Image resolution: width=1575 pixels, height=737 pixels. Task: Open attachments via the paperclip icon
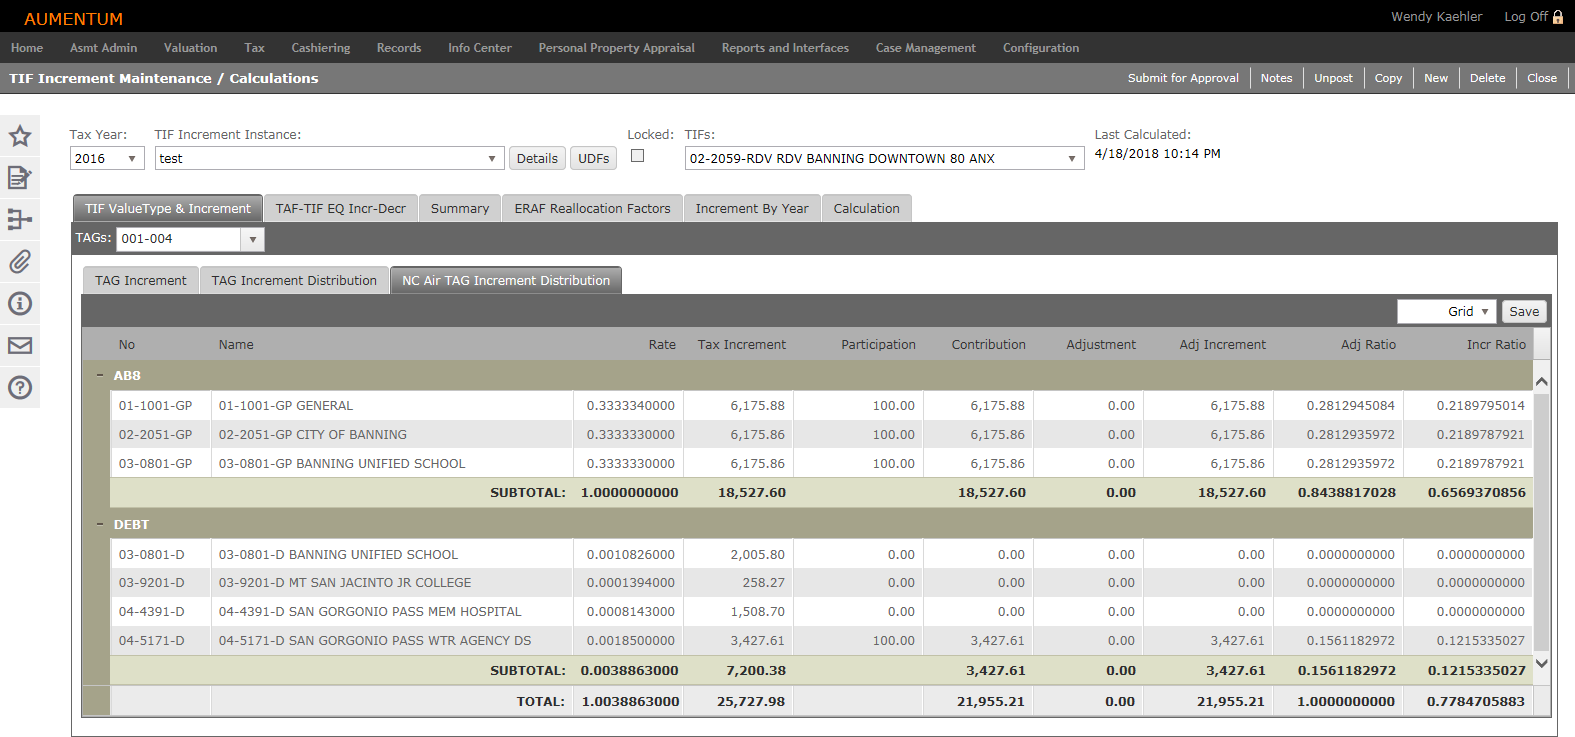(x=20, y=262)
